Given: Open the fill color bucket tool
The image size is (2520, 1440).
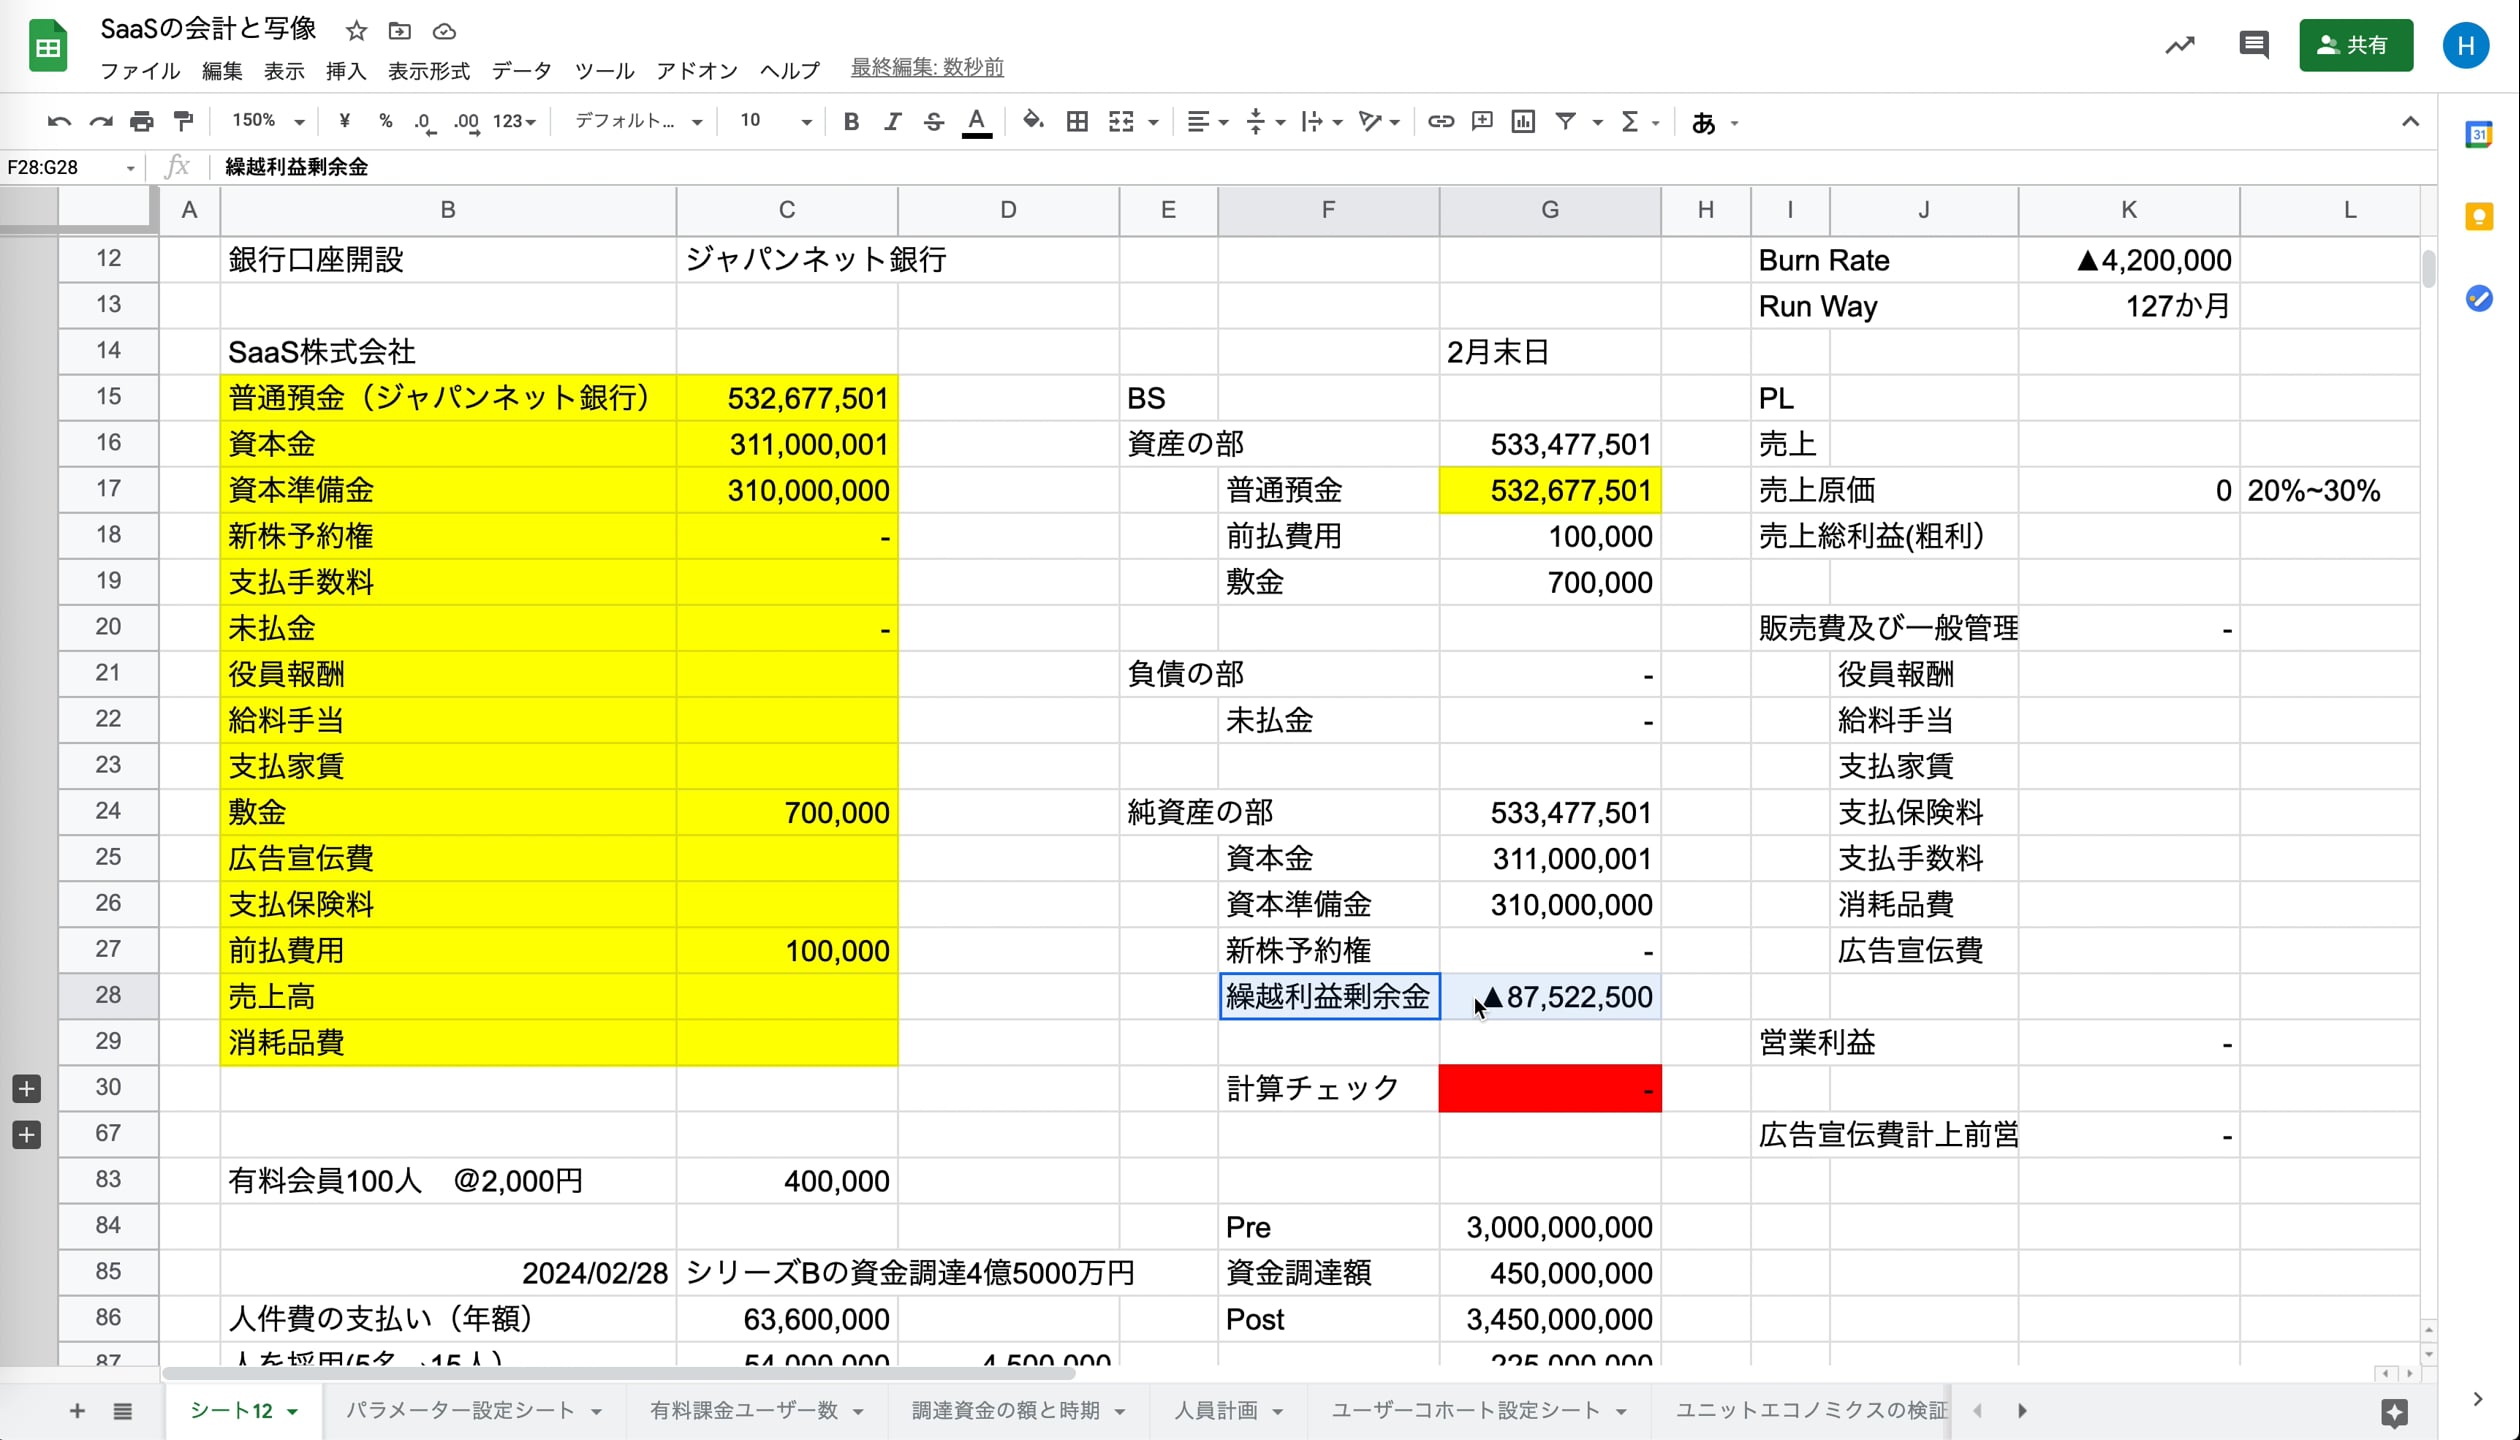Looking at the screenshot, I should pyautogui.click(x=1033, y=122).
